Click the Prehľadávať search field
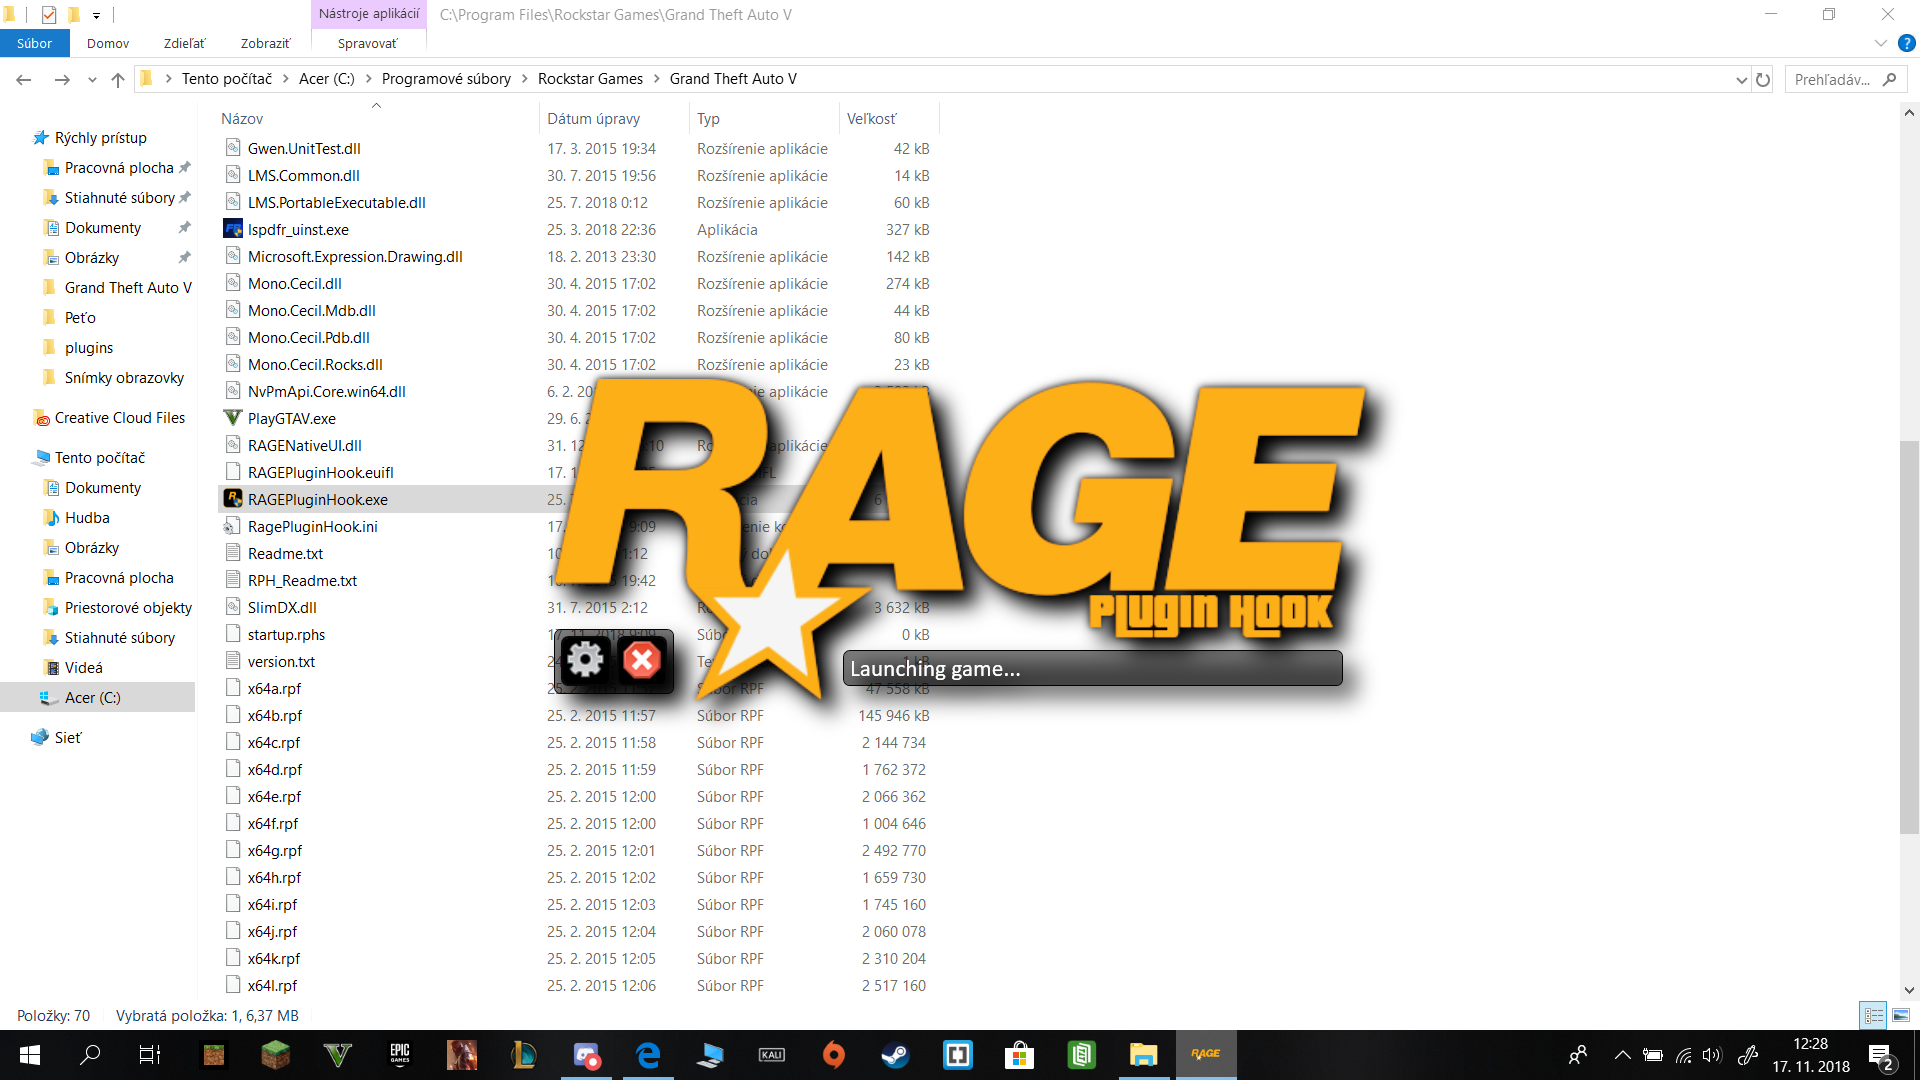The height and width of the screenshot is (1080, 1920). tap(1832, 79)
